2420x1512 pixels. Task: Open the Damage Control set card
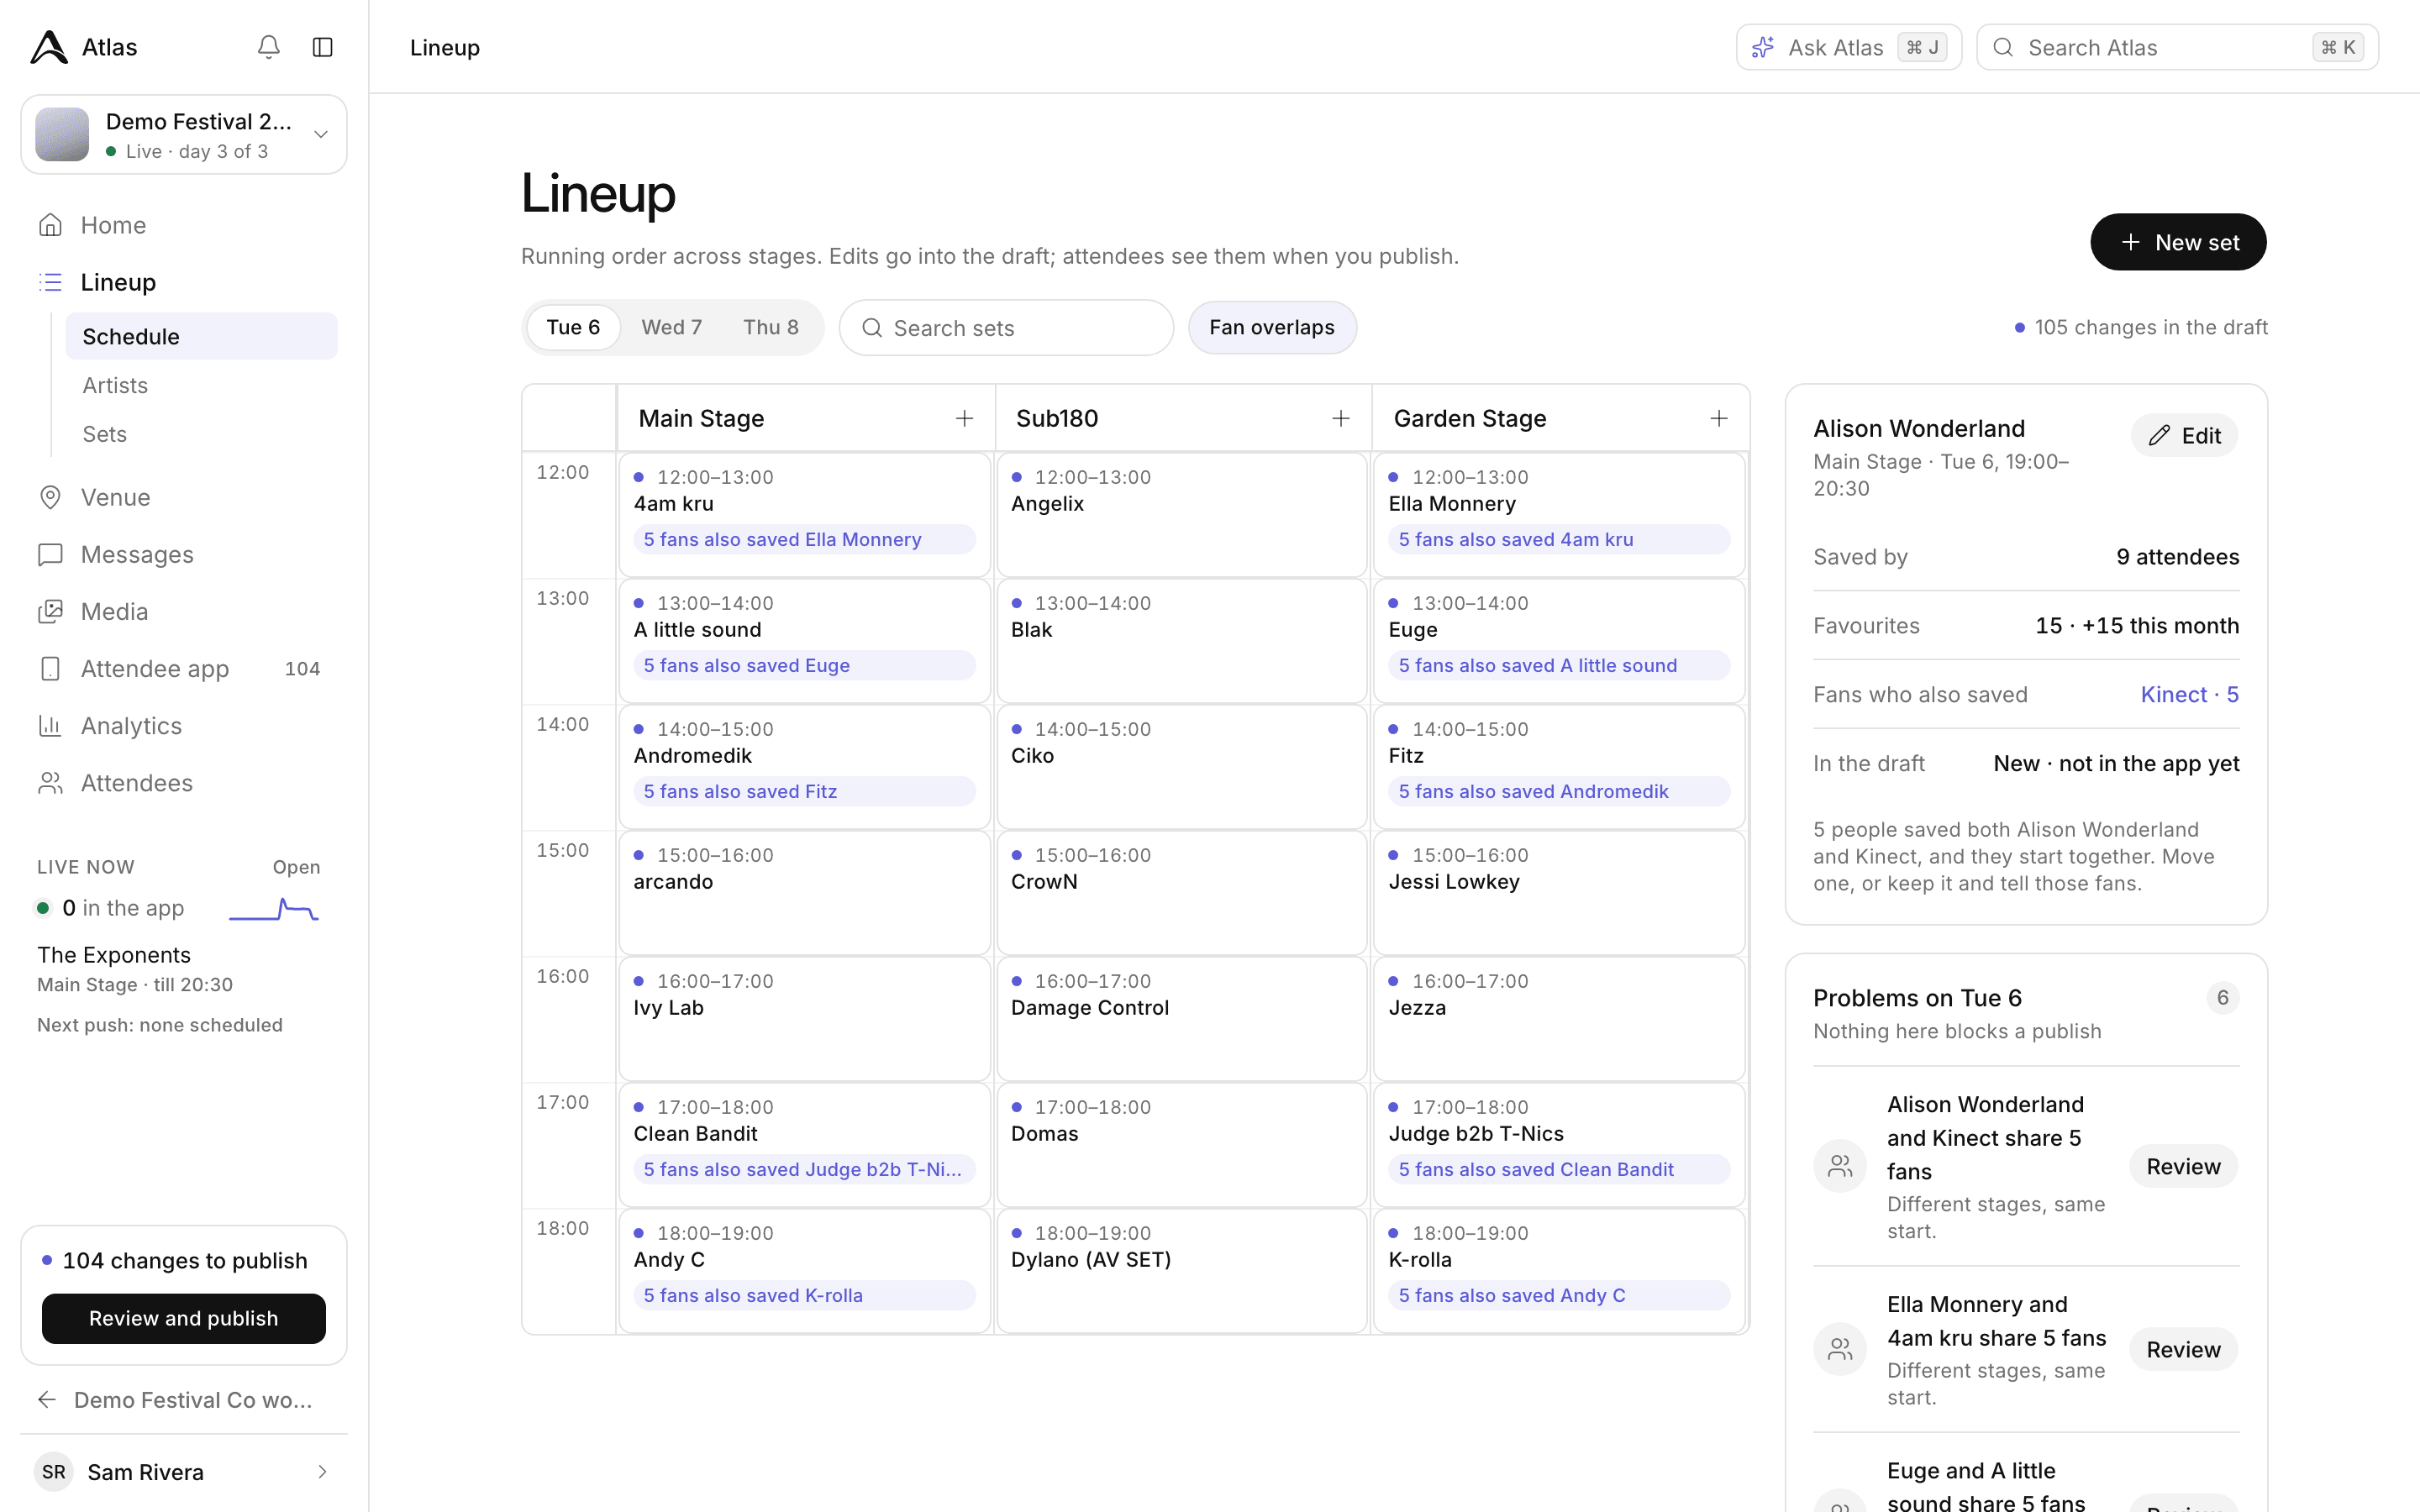coord(1181,1018)
